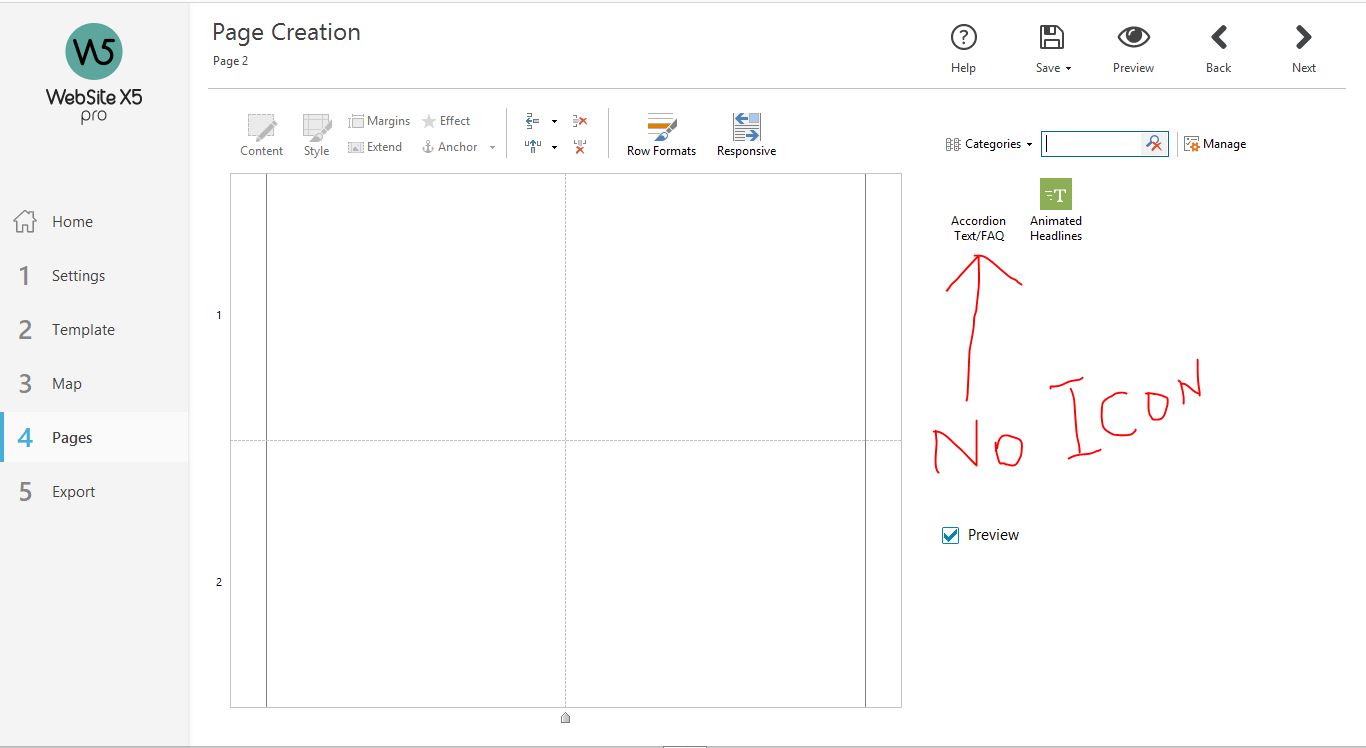
Task: Select the Animated Headlines object
Action: [1056, 210]
